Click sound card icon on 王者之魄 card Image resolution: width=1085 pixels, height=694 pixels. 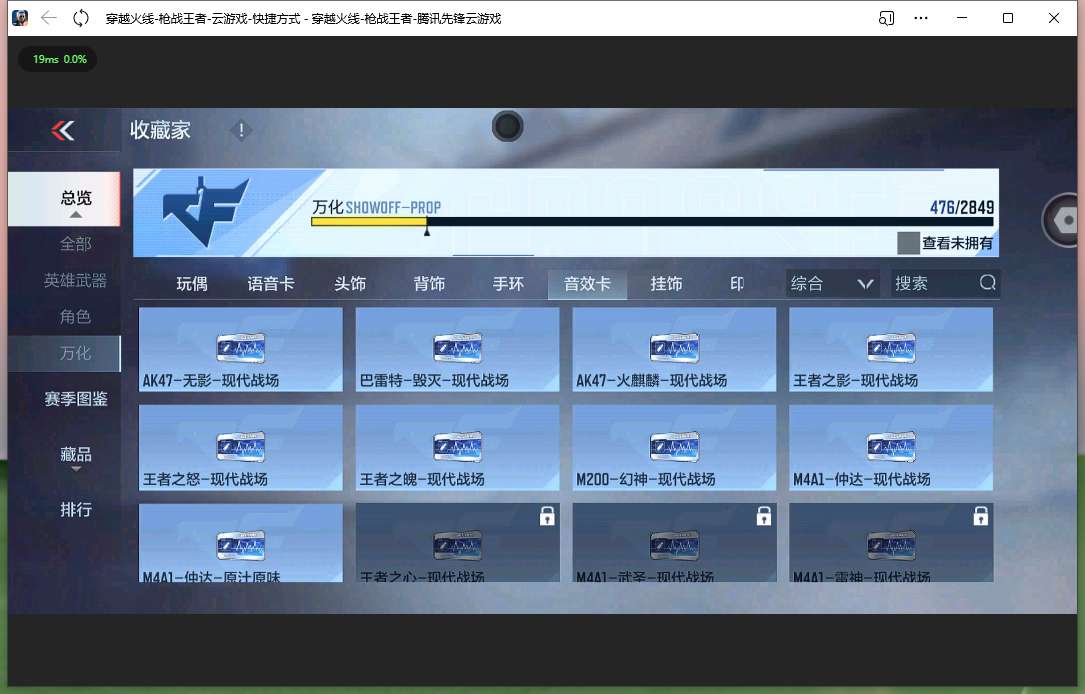pyautogui.click(x=457, y=447)
